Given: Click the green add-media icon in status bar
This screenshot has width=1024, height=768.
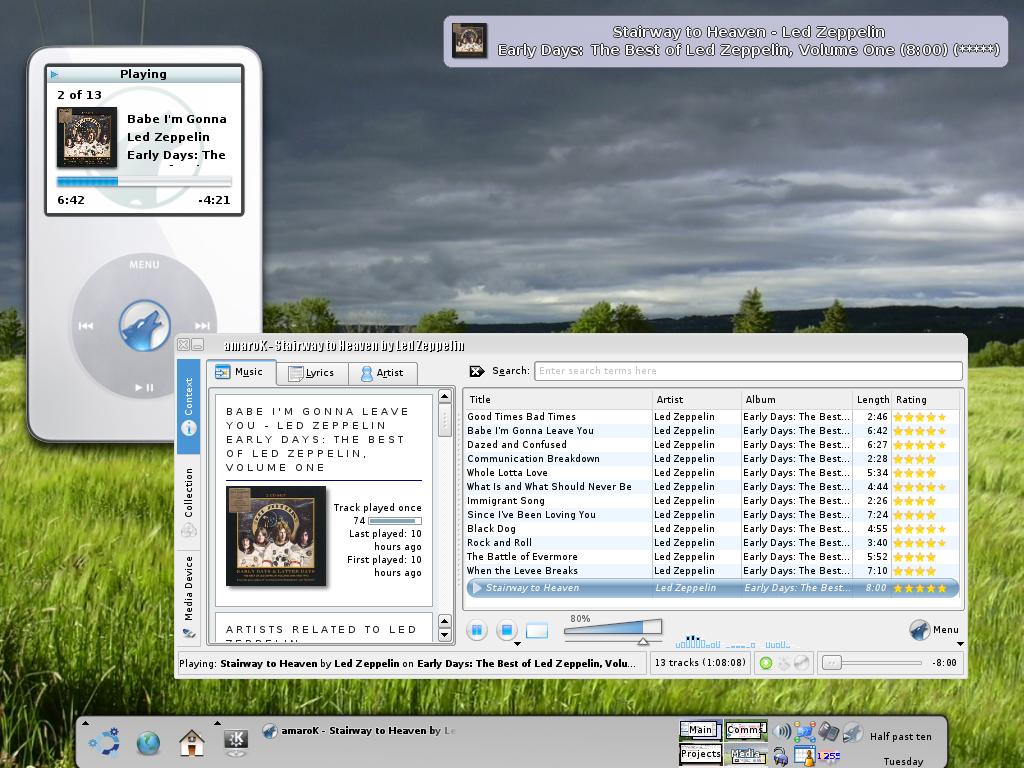Looking at the screenshot, I should pos(766,664).
